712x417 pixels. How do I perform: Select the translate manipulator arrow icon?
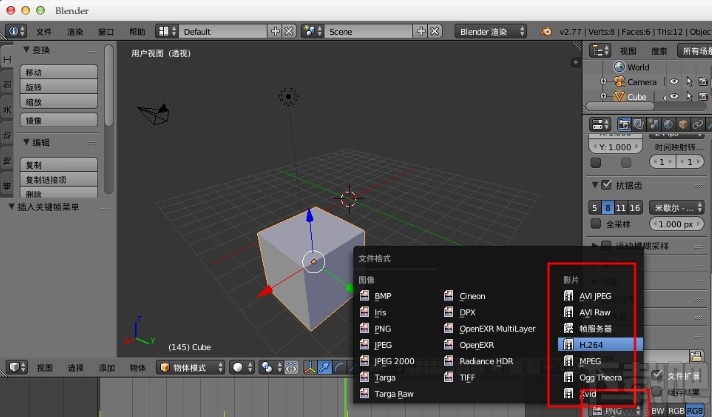[x=325, y=367]
